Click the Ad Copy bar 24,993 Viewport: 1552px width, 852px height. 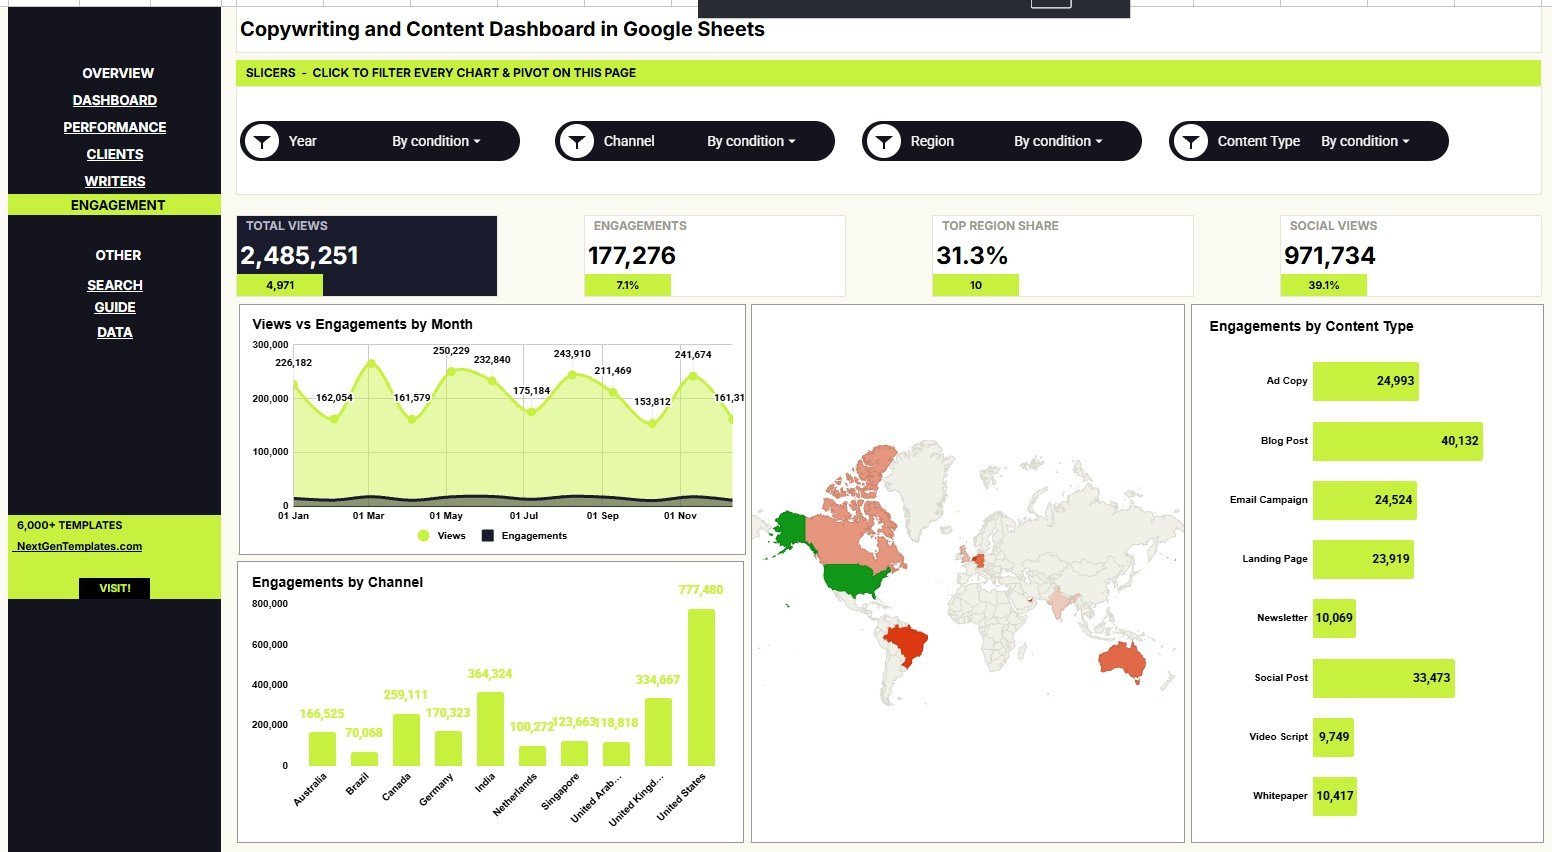(x=1365, y=381)
